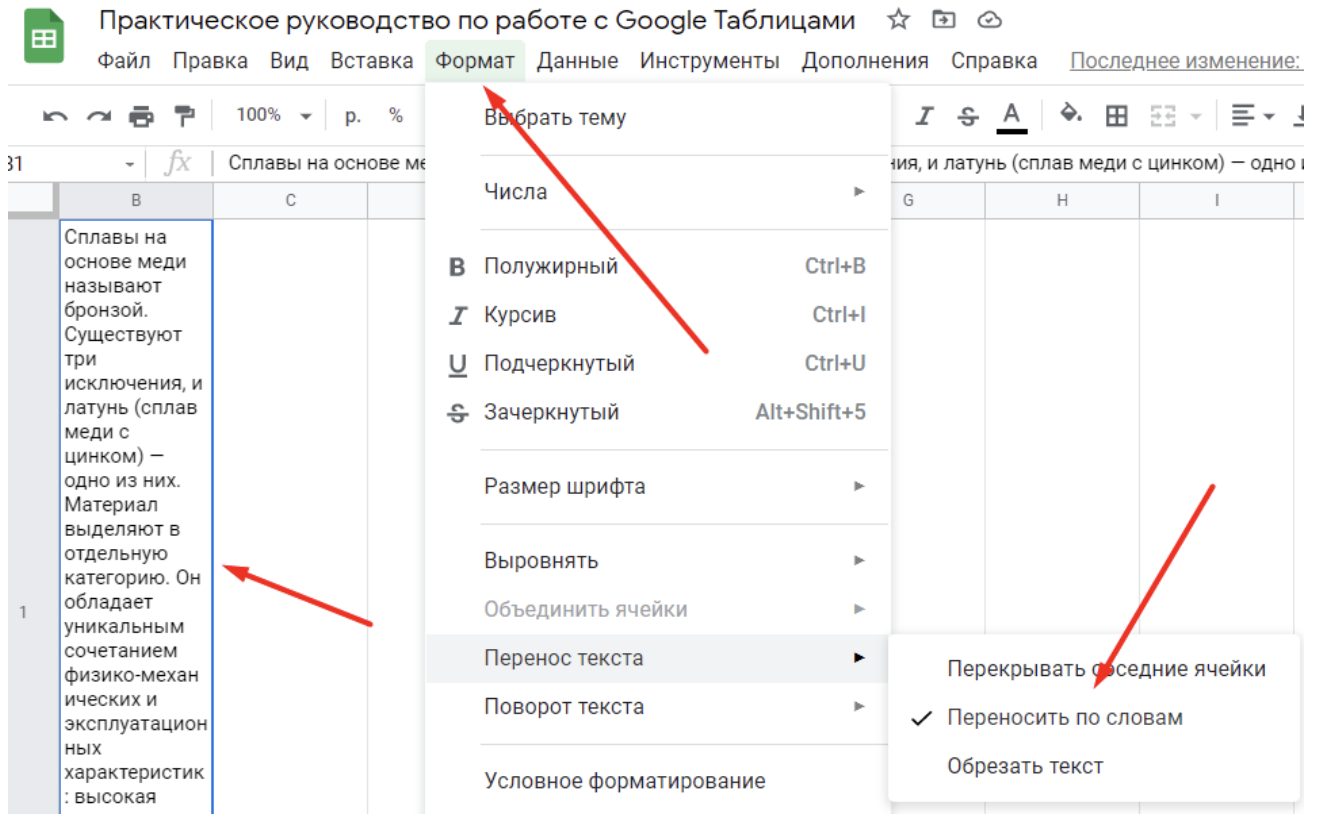Open the fill color bucket picker

(1072, 115)
